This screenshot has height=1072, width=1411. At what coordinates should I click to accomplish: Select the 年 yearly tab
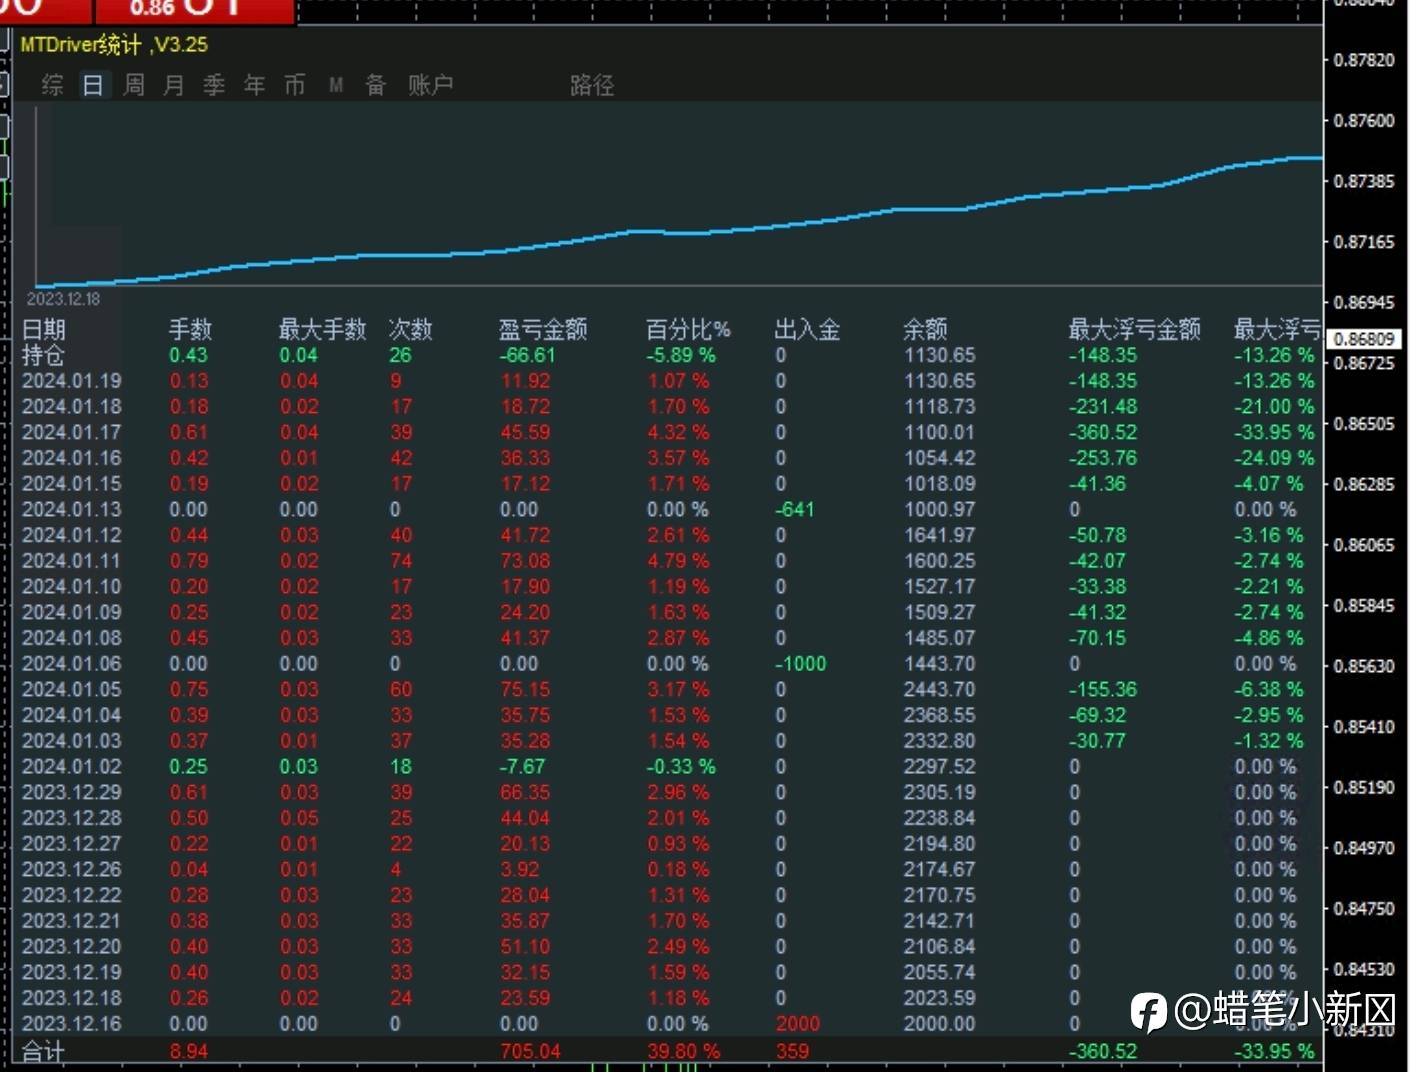(x=255, y=85)
